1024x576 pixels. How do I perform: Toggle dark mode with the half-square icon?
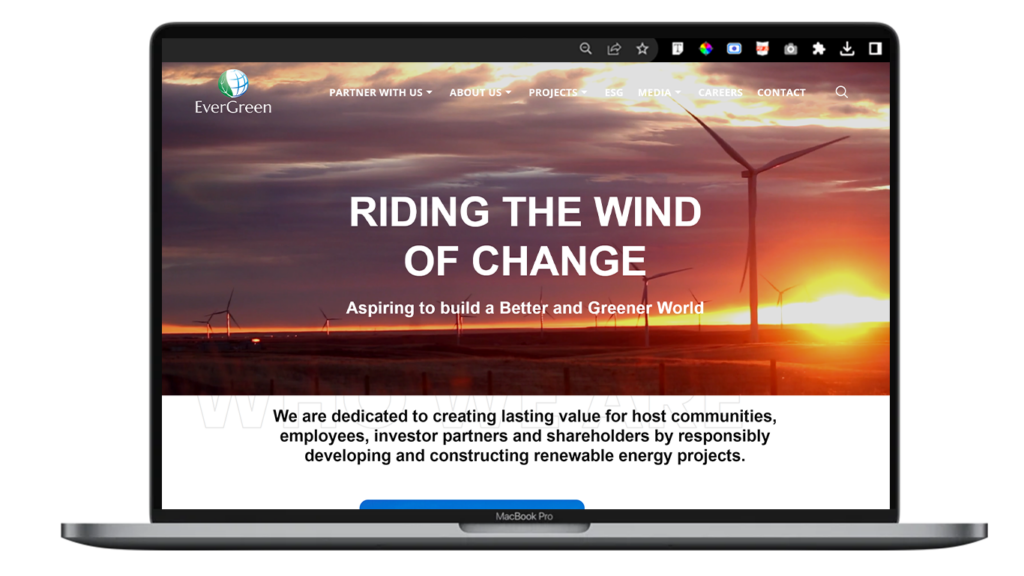(x=877, y=47)
